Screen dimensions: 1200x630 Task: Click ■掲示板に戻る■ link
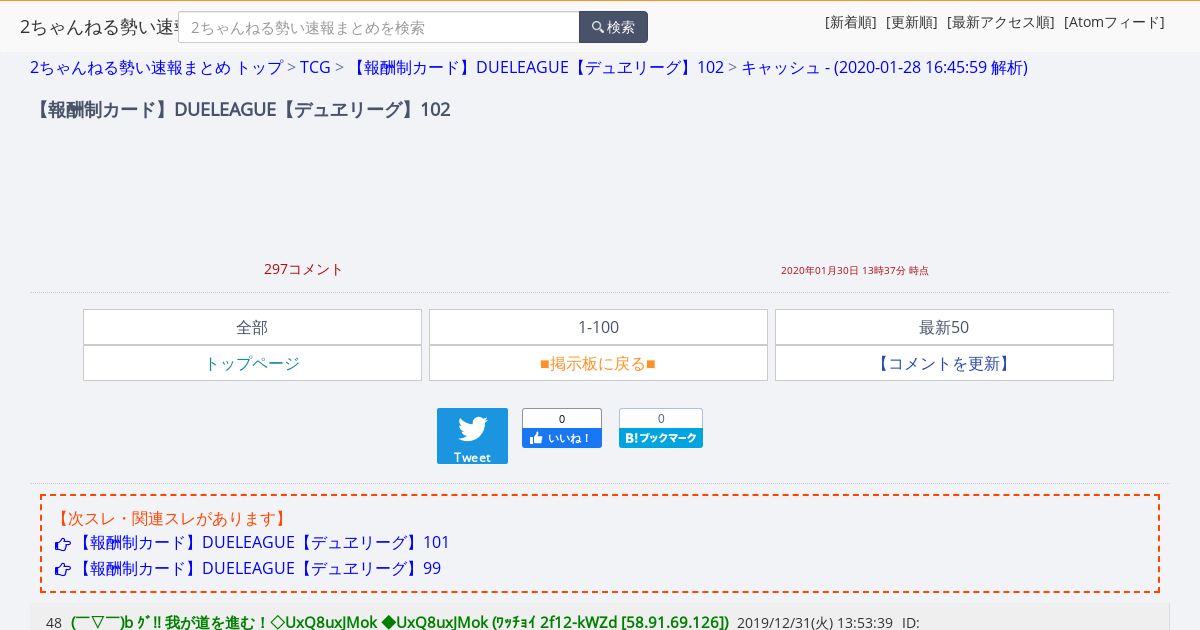click(x=598, y=363)
